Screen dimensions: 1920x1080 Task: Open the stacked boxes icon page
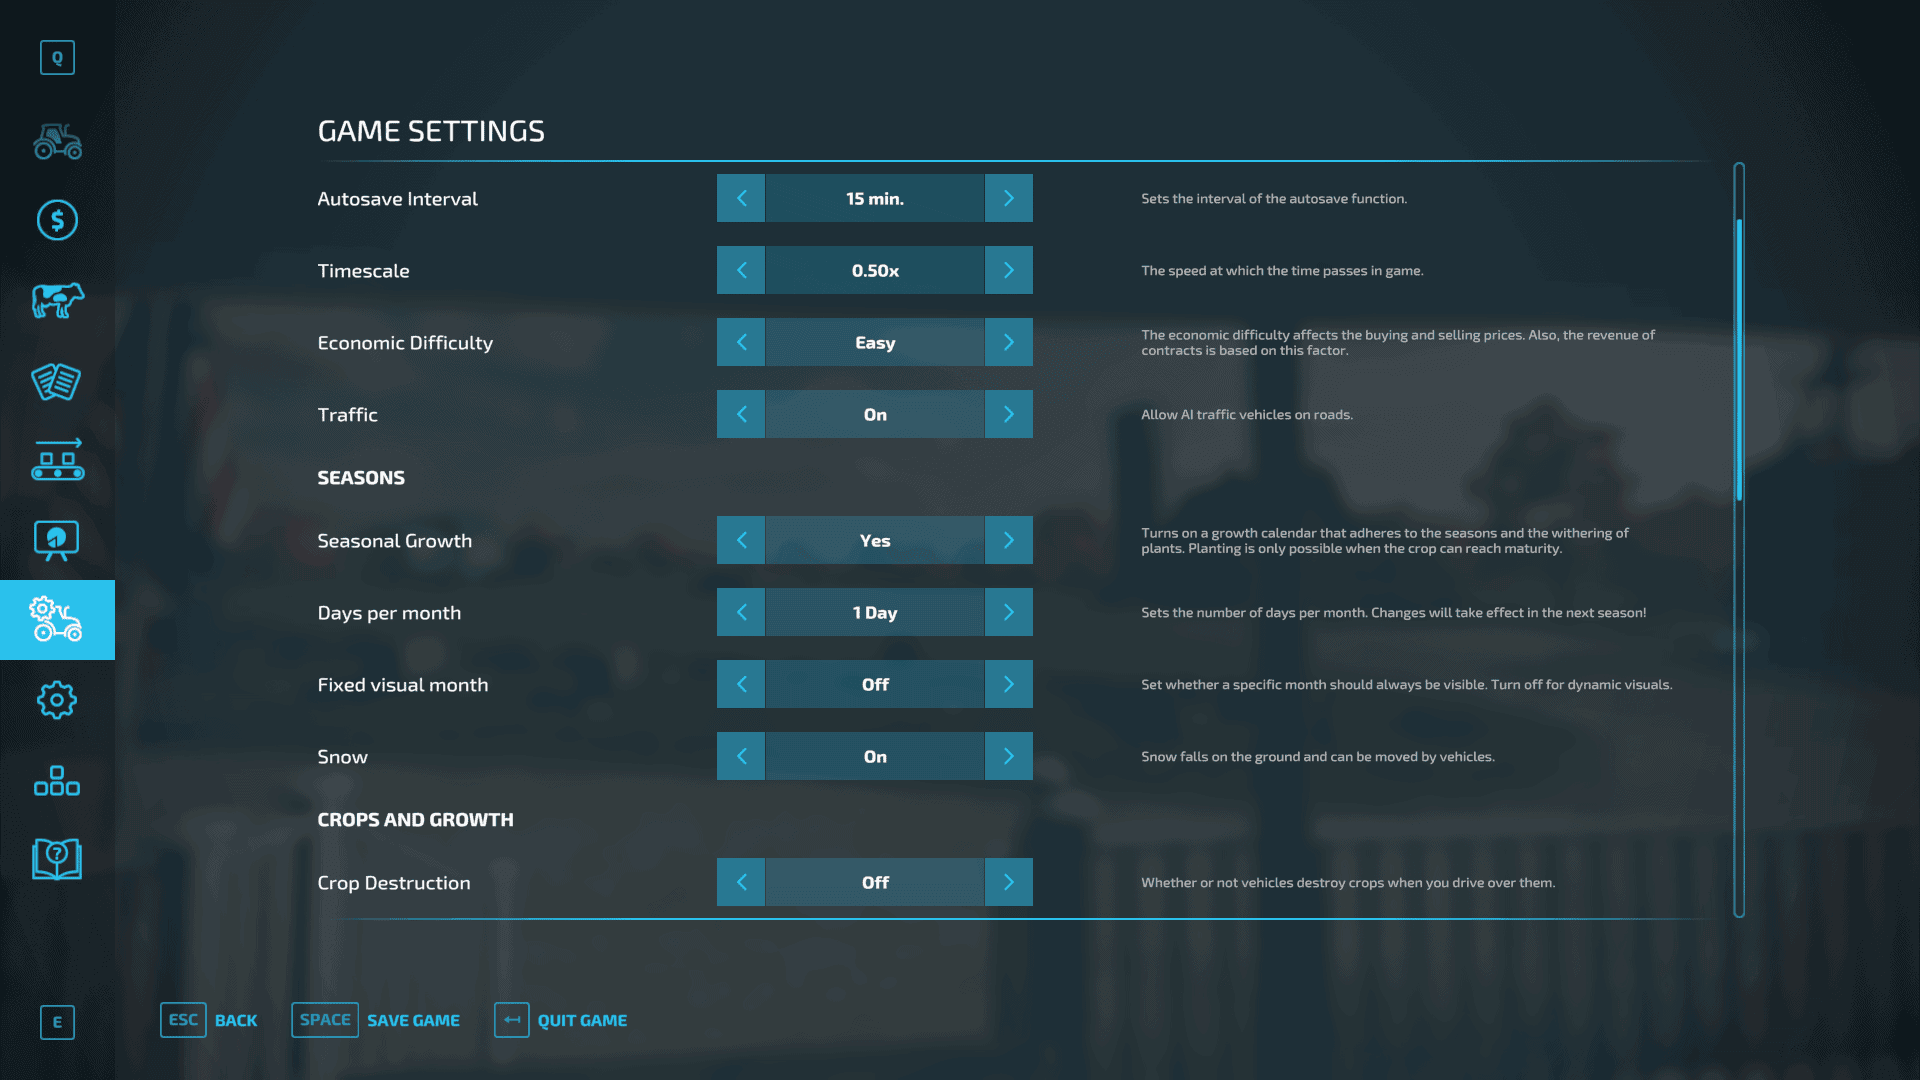tap(57, 781)
